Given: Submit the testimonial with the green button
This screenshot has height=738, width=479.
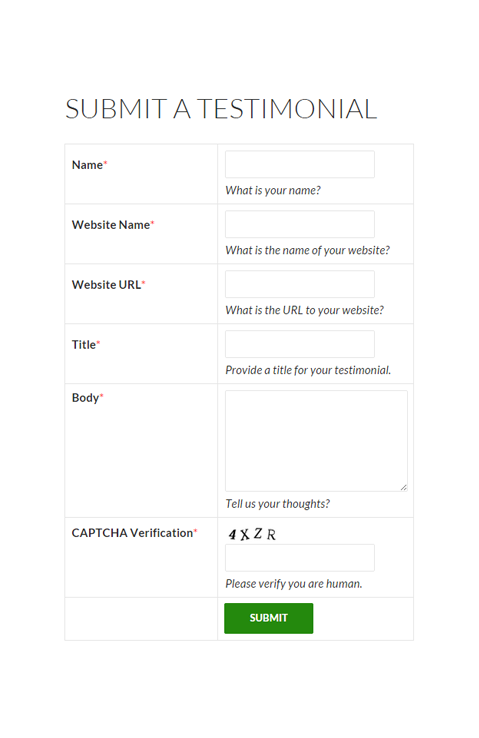Looking at the screenshot, I should [x=269, y=618].
